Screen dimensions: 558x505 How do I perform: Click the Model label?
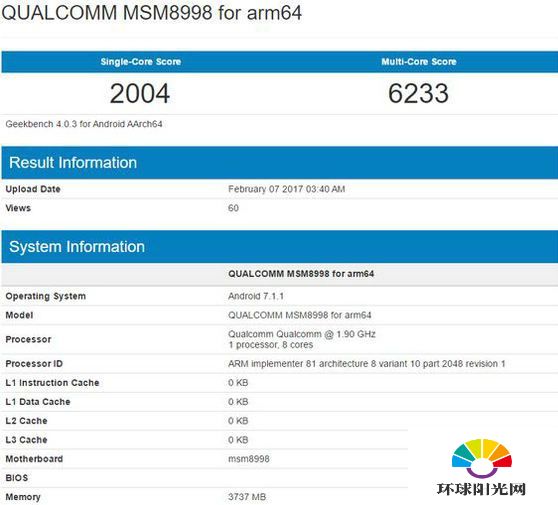19,315
